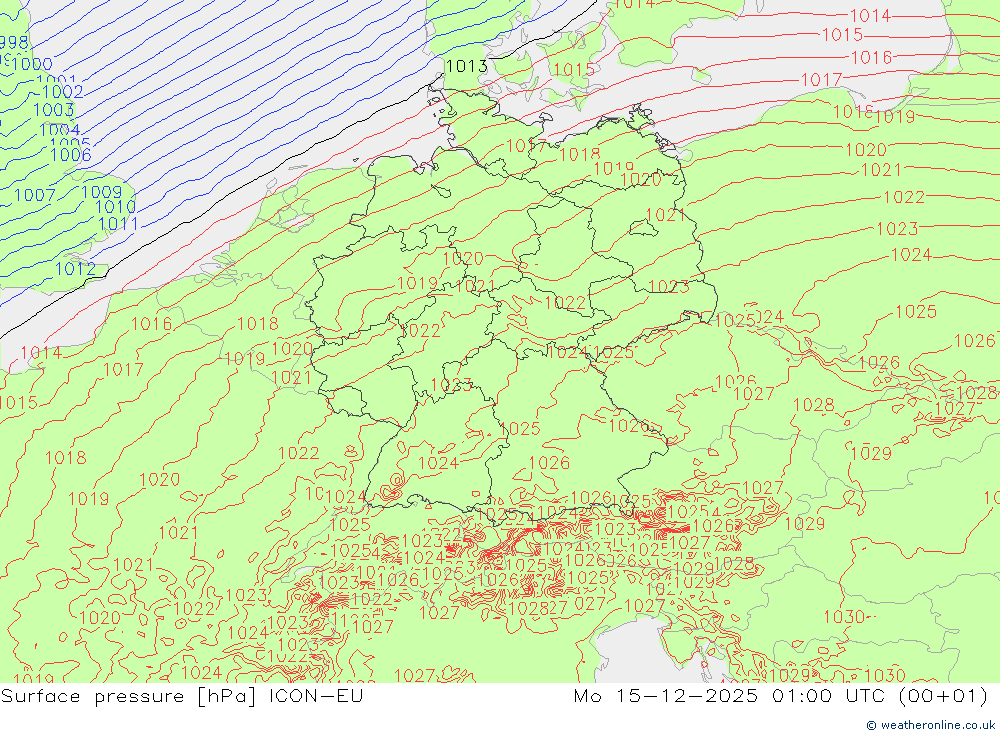Viewport: 1000px width, 733px height.
Task: Click the blue '1004' isobar label
Action: (x=59, y=130)
